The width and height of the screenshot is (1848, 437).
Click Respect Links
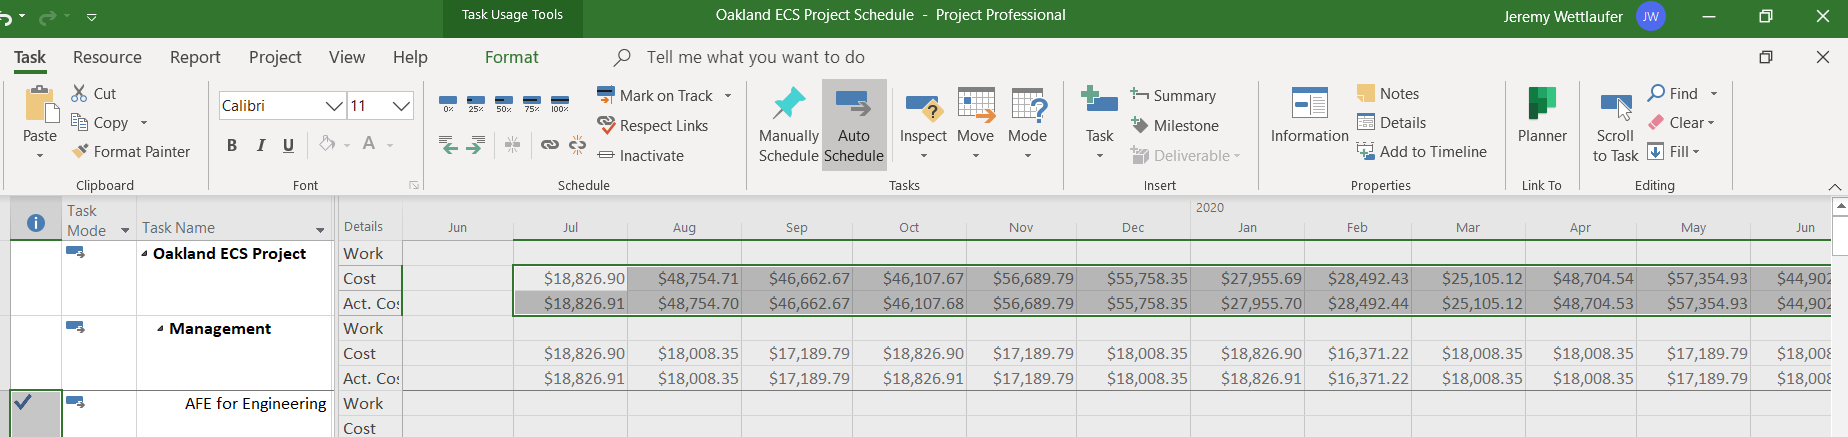[x=653, y=125]
